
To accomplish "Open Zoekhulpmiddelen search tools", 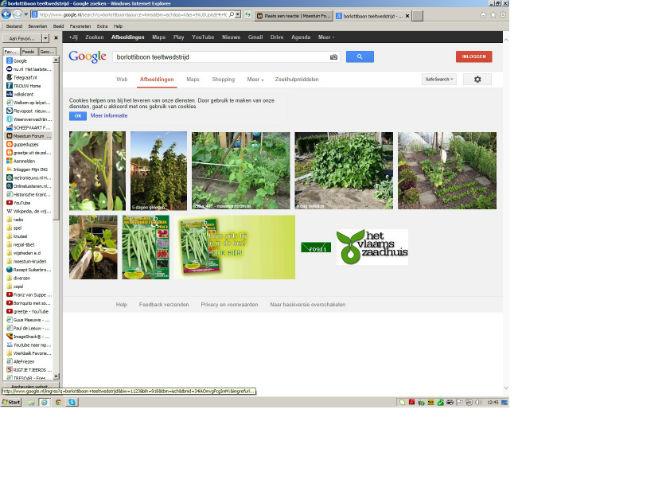I will [297, 79].
